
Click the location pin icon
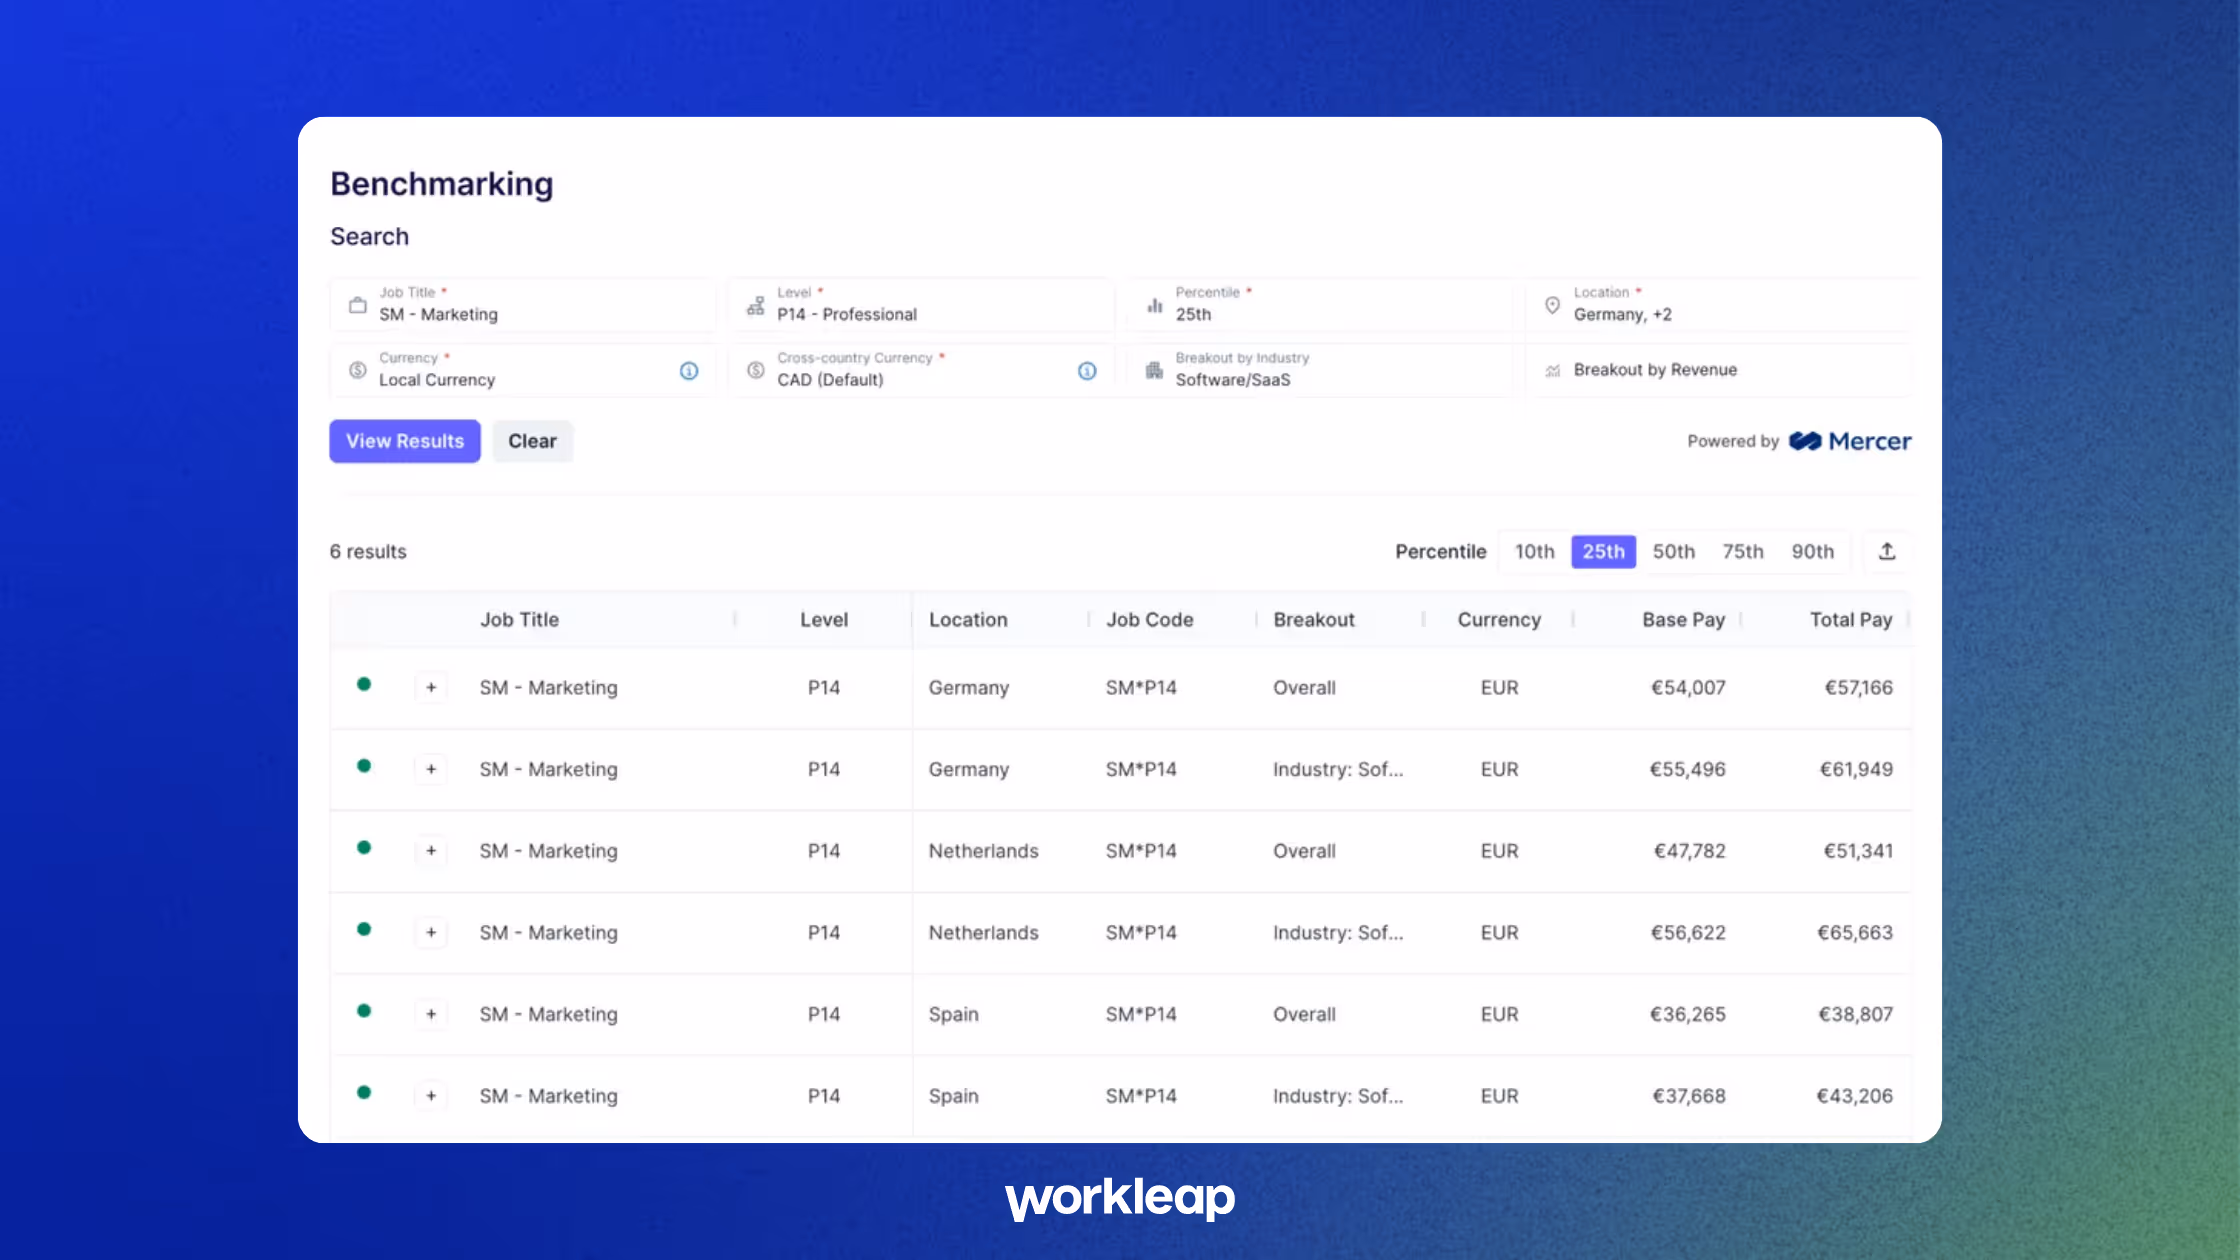(1552, 305)
